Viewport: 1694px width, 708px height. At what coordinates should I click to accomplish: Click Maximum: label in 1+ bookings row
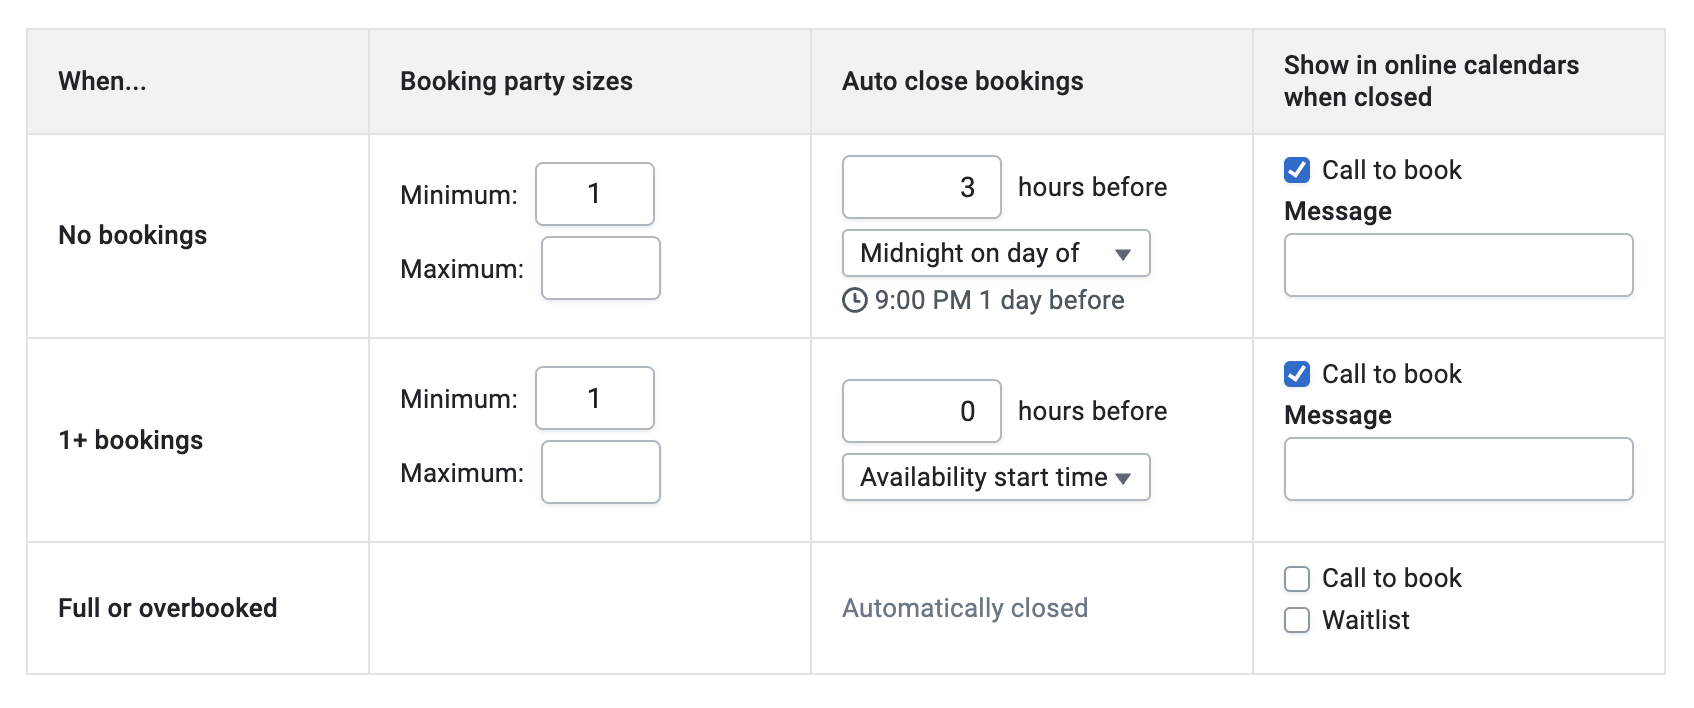click(462, 473)
